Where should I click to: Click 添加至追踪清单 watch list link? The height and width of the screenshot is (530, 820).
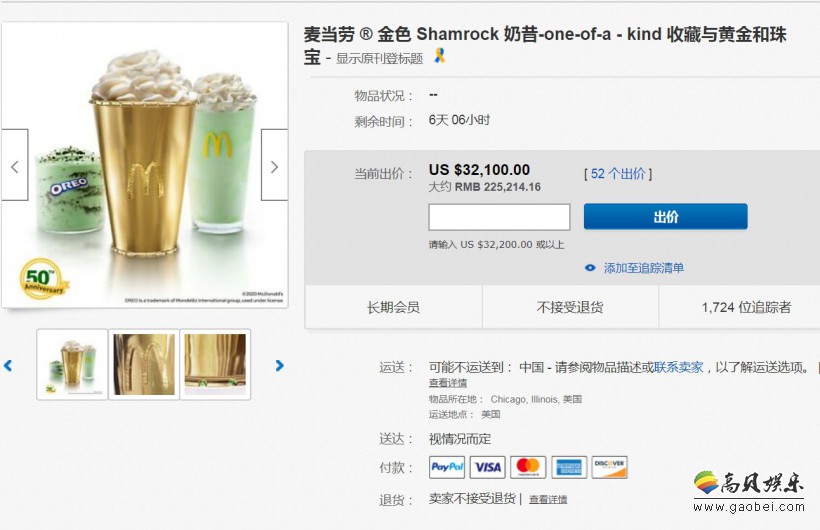(x=644, y=268)
